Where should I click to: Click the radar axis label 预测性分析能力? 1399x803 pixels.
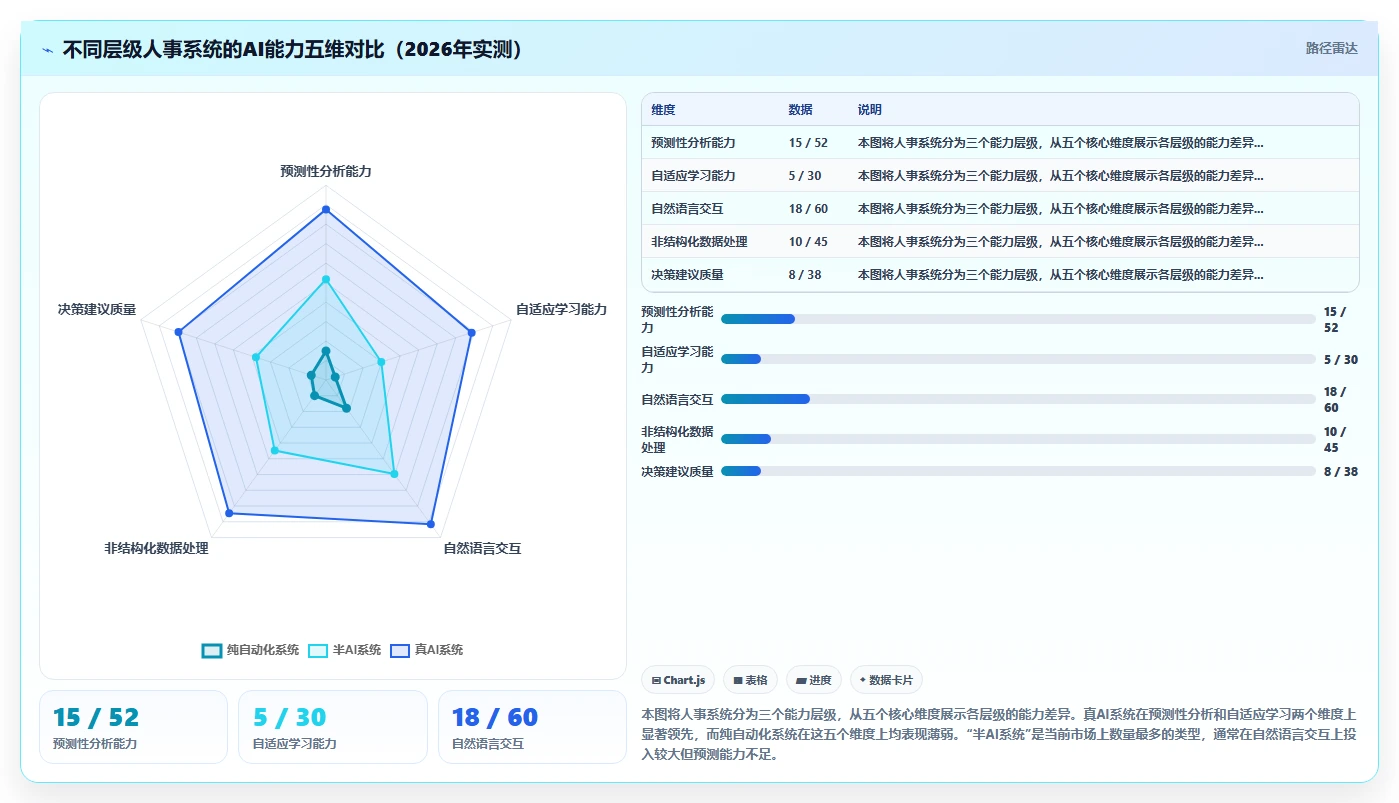(x=326, y=172)
